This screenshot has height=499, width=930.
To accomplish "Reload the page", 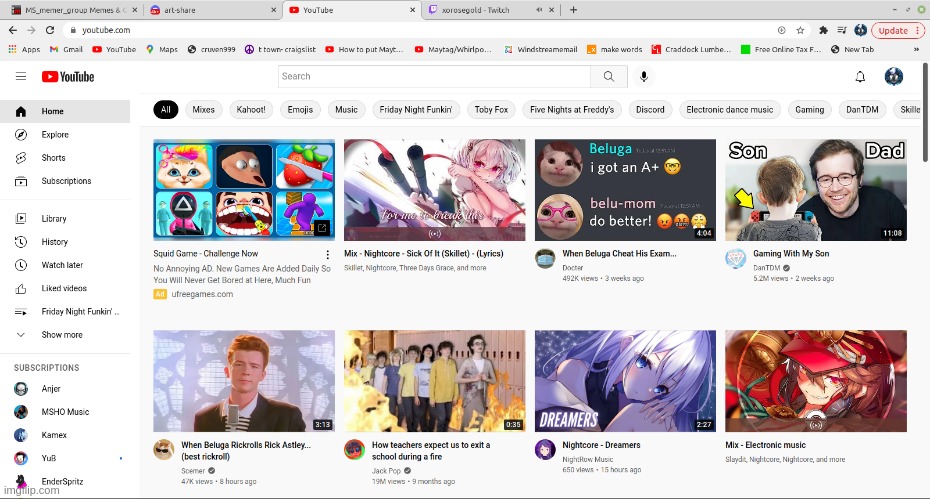I will pos(50,30).
